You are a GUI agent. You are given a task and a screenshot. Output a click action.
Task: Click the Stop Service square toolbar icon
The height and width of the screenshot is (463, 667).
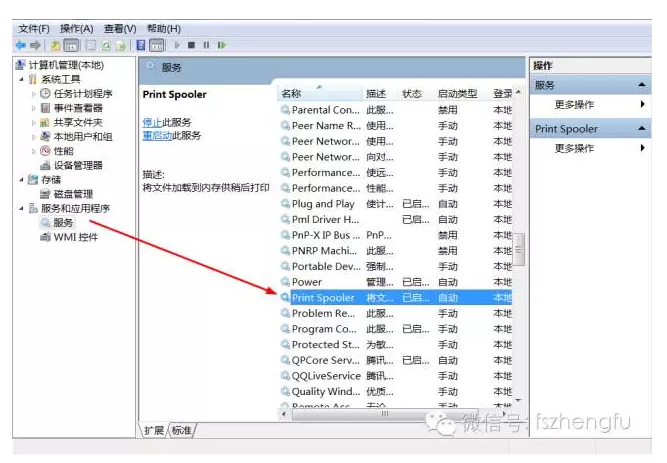(x=192, y=45)
